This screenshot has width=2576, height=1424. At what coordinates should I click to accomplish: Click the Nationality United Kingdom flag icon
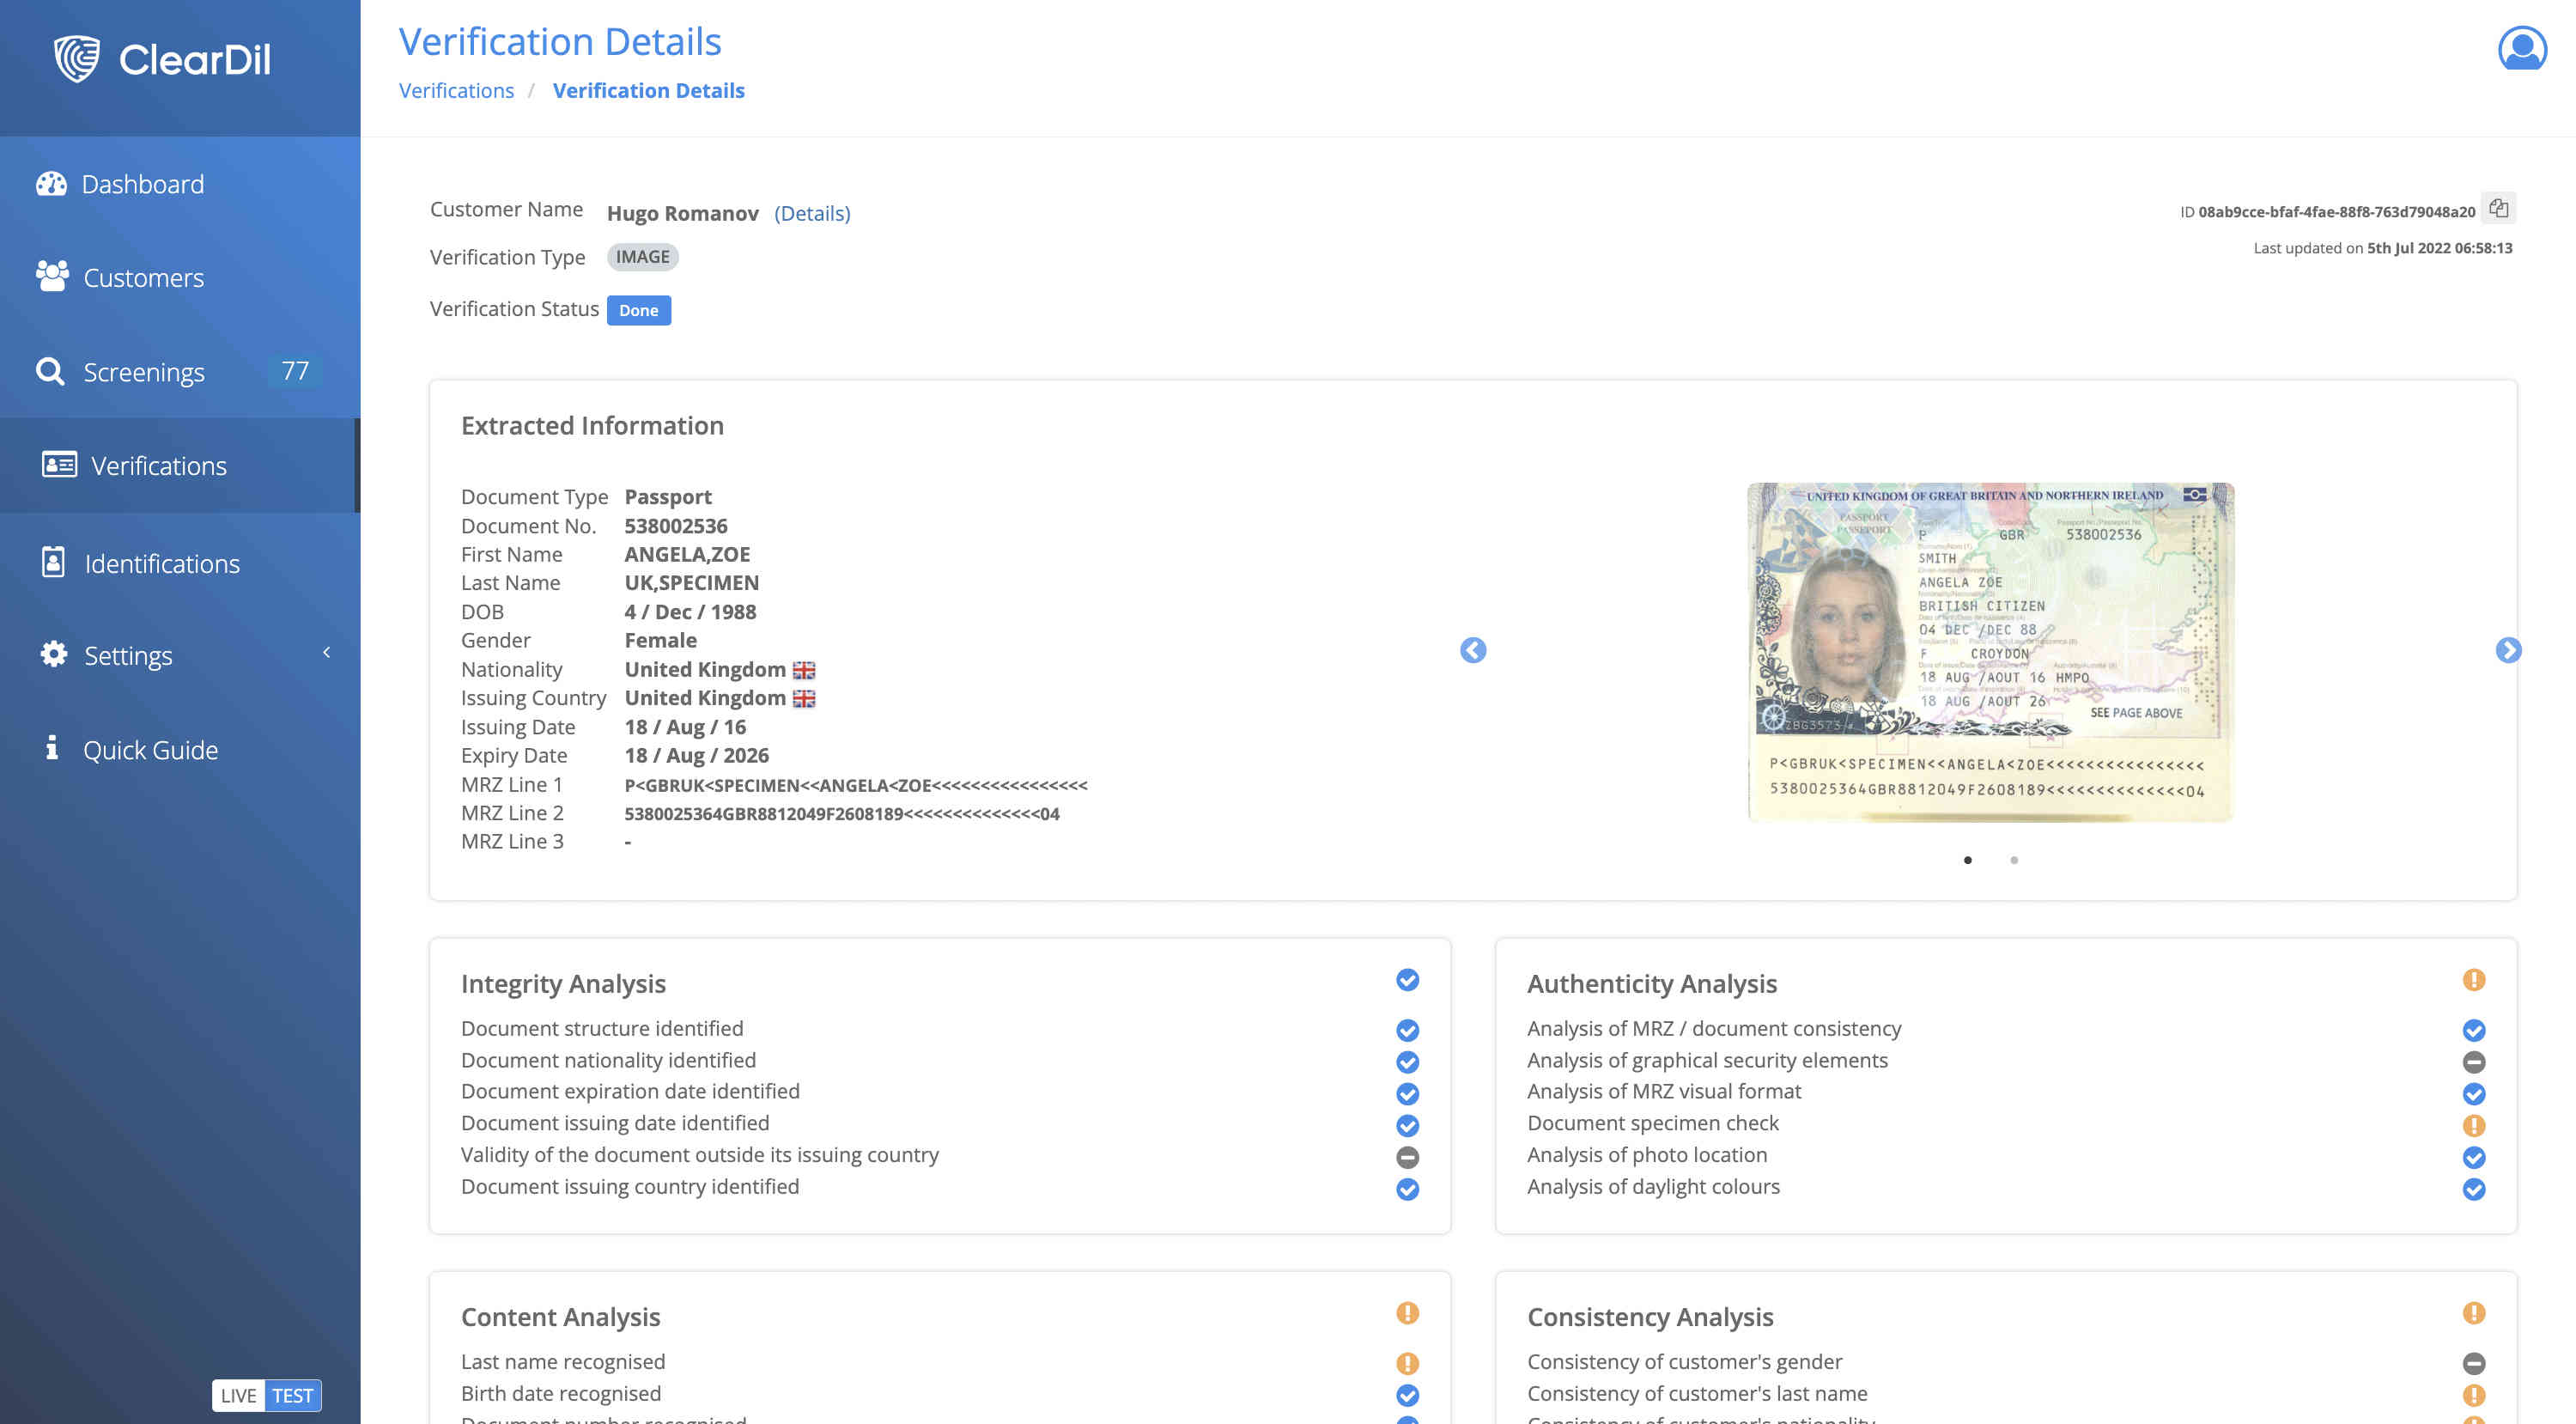[x=803, y=670]
